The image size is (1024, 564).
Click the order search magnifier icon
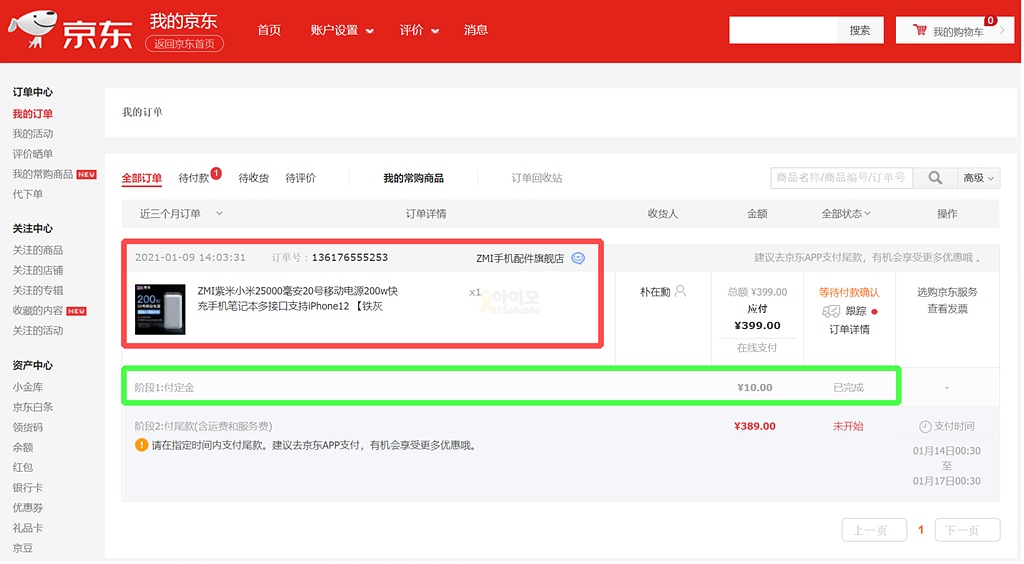935,178
